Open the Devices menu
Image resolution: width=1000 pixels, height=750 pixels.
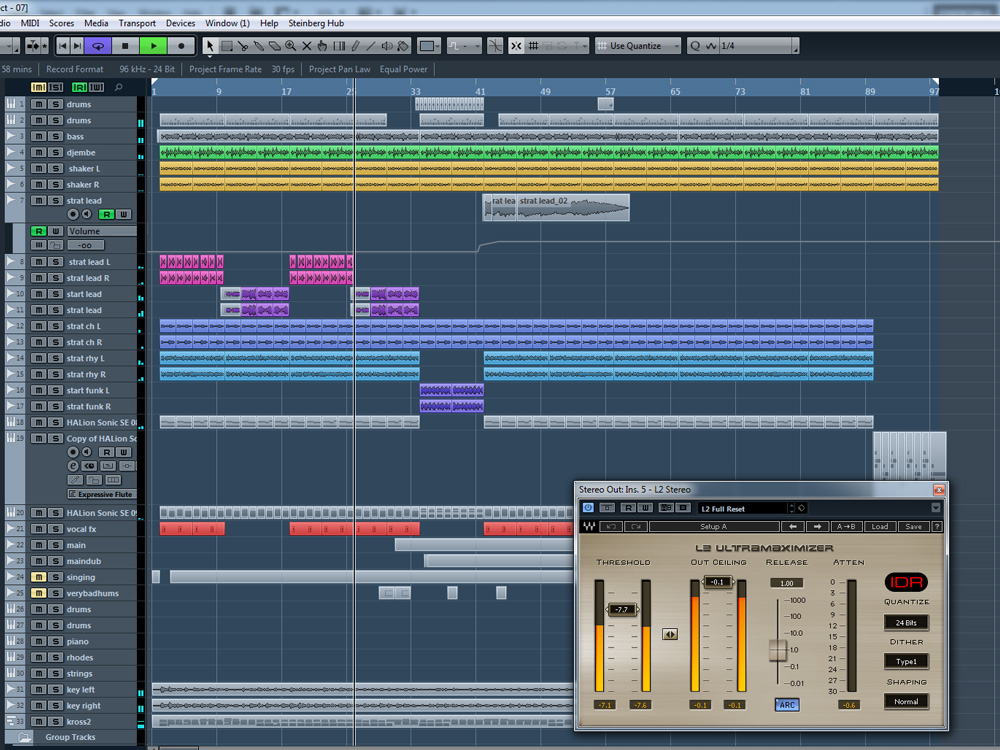click(x=181, y=23)
